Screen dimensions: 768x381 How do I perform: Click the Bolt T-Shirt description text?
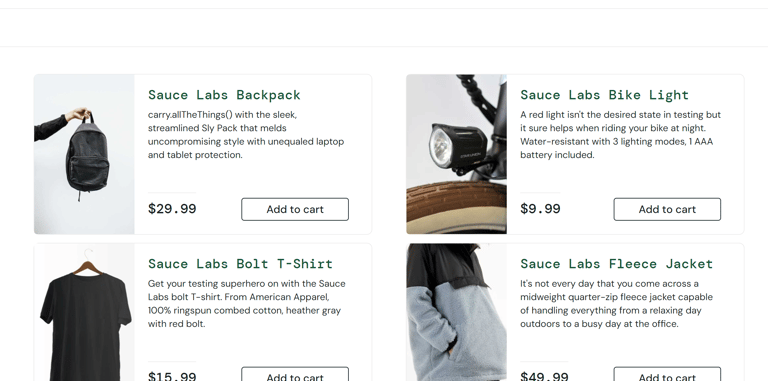tap(247, 304)
